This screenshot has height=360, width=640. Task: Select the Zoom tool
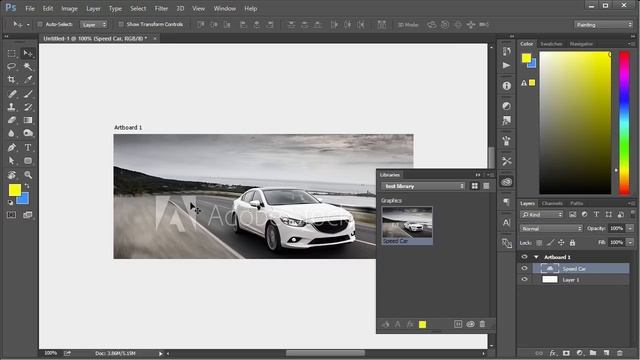[x=28, y=175]
